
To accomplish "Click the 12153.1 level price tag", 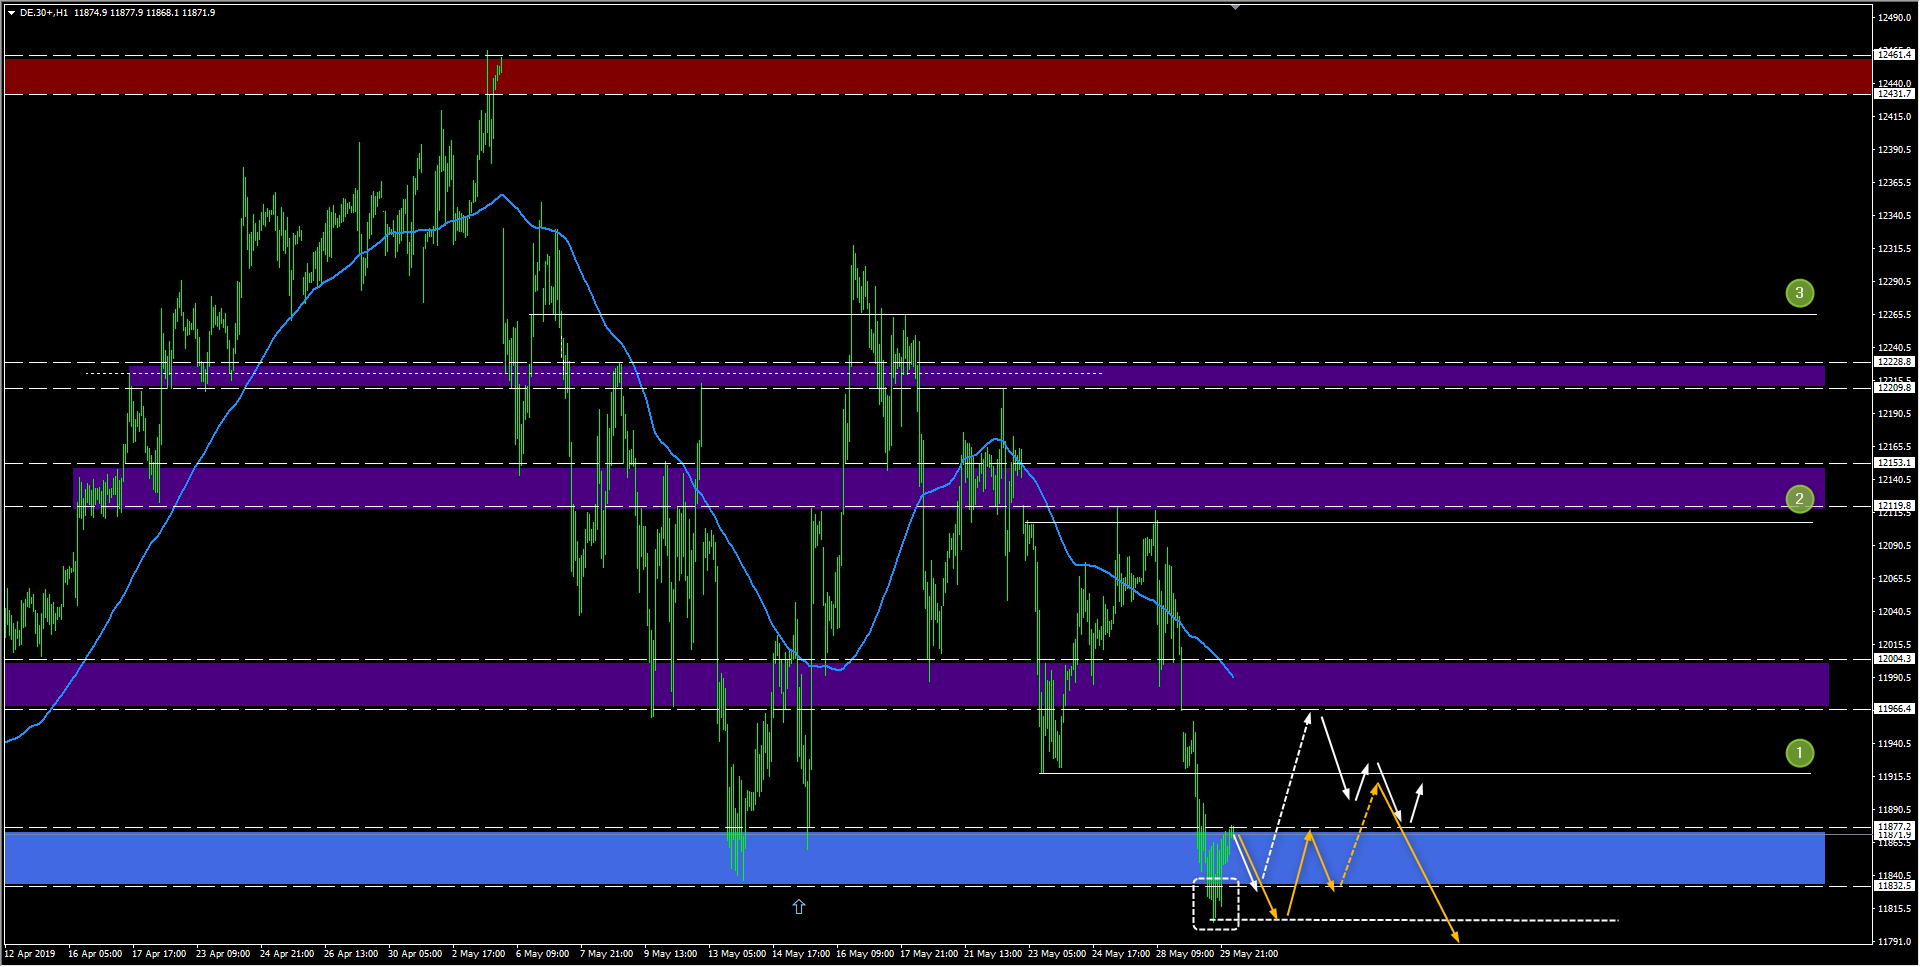I will [1894, 463].
